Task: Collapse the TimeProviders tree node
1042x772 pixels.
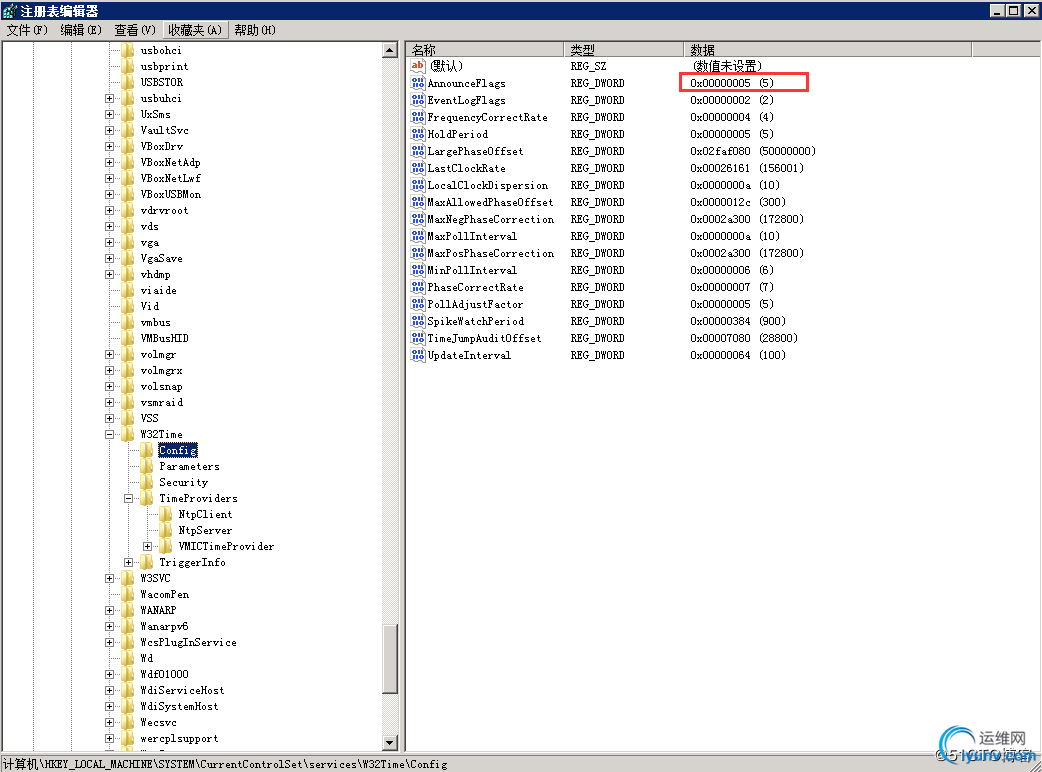Action: [128, 498]
